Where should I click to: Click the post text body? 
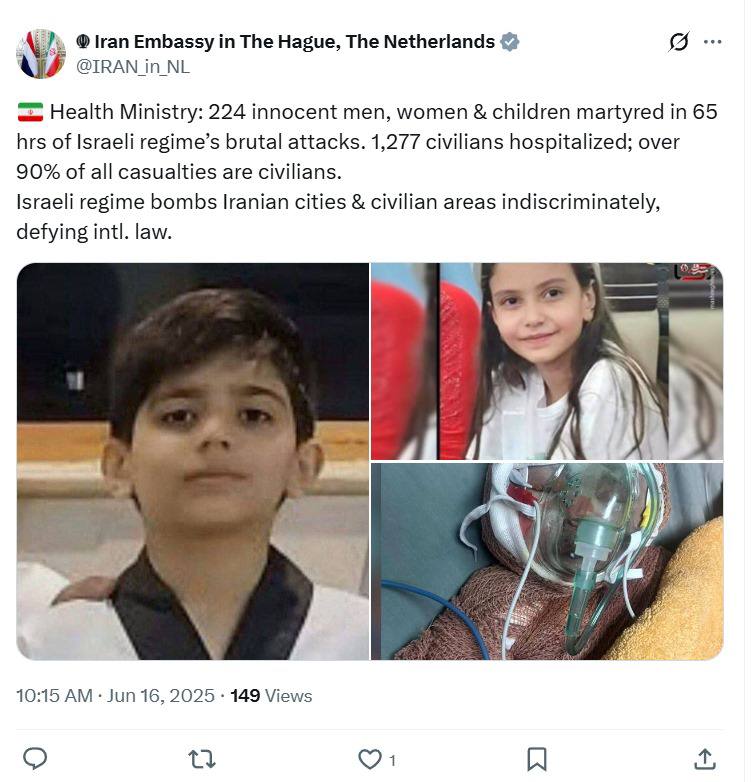click(367, 172)
